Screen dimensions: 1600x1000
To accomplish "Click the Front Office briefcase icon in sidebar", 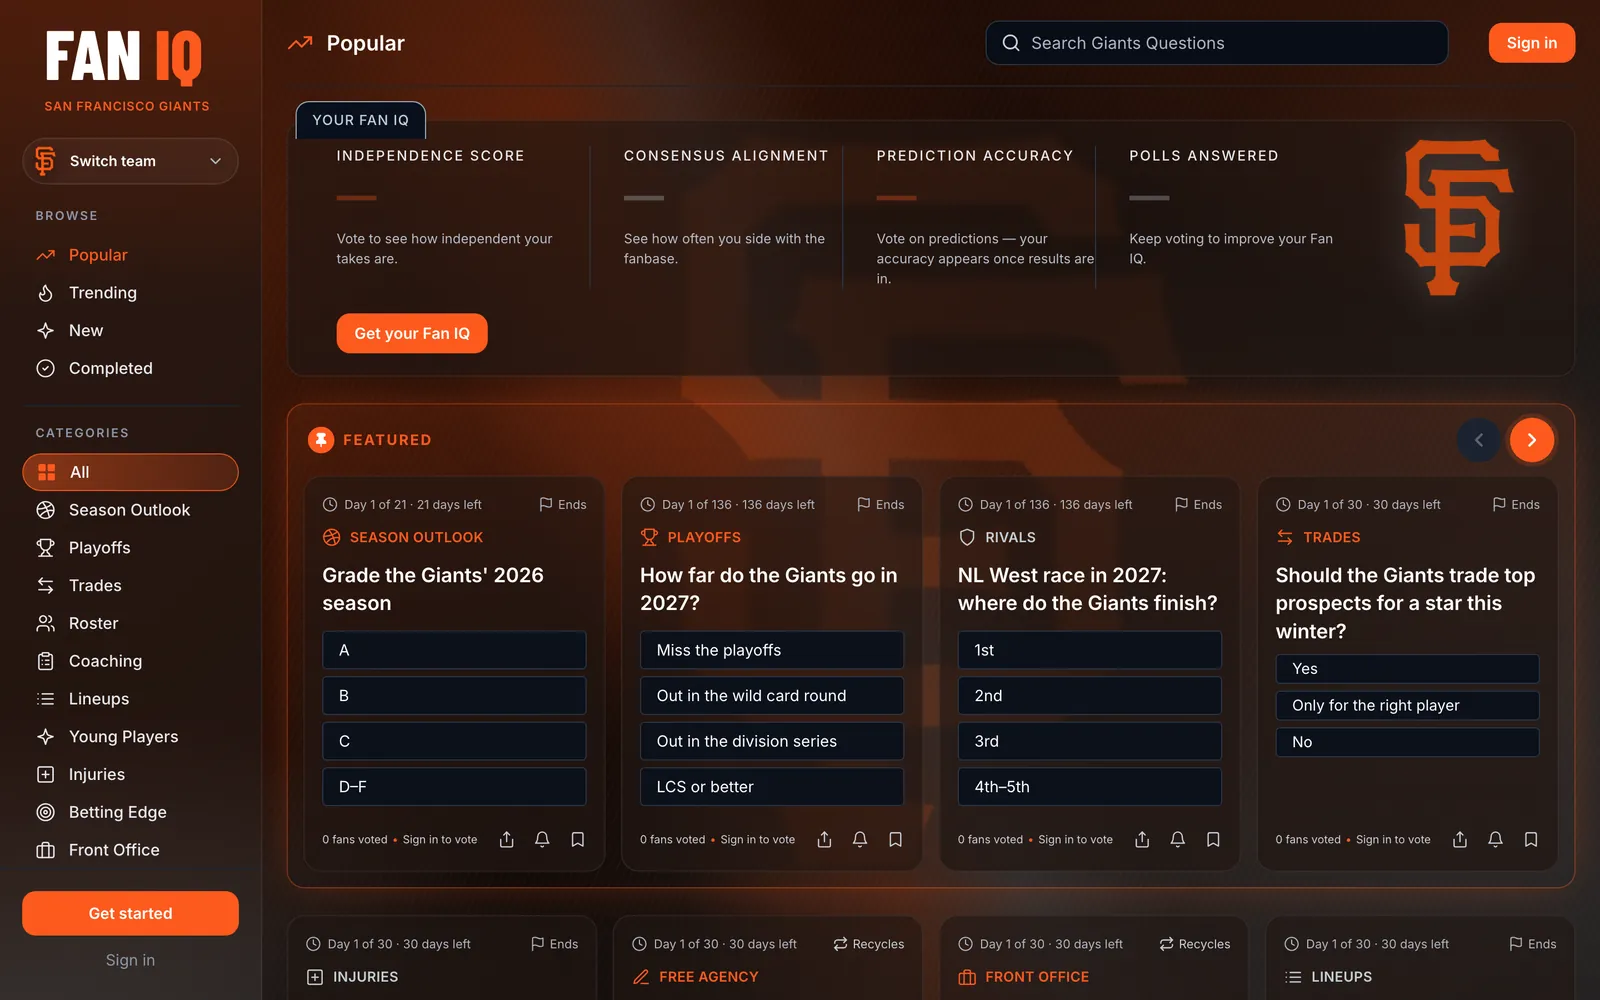I will coord(45,850).
